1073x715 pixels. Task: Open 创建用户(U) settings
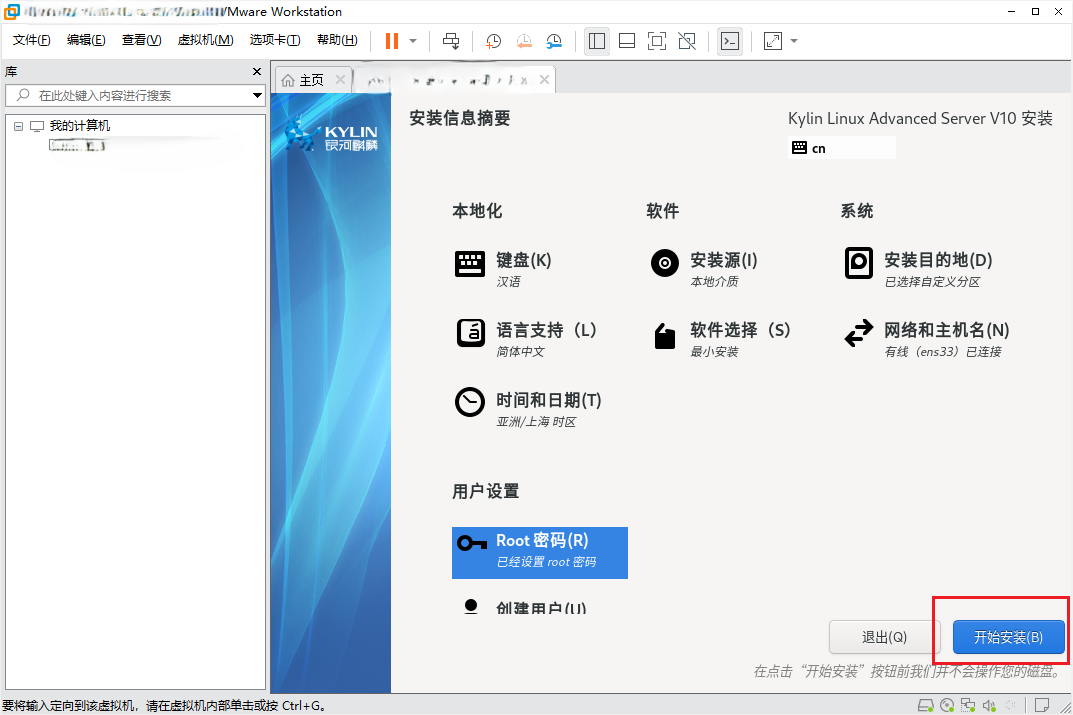(x=541, y=608)
